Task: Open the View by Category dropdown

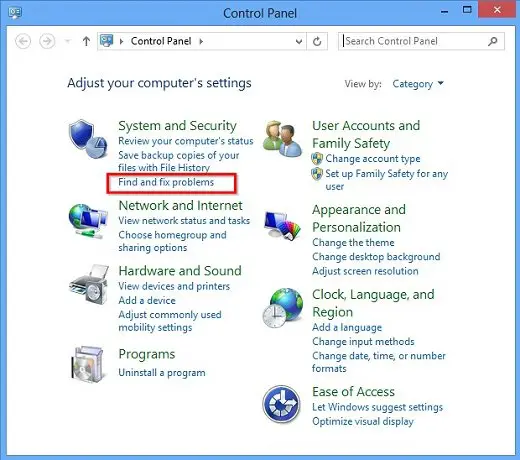Action: pos(418,84)
